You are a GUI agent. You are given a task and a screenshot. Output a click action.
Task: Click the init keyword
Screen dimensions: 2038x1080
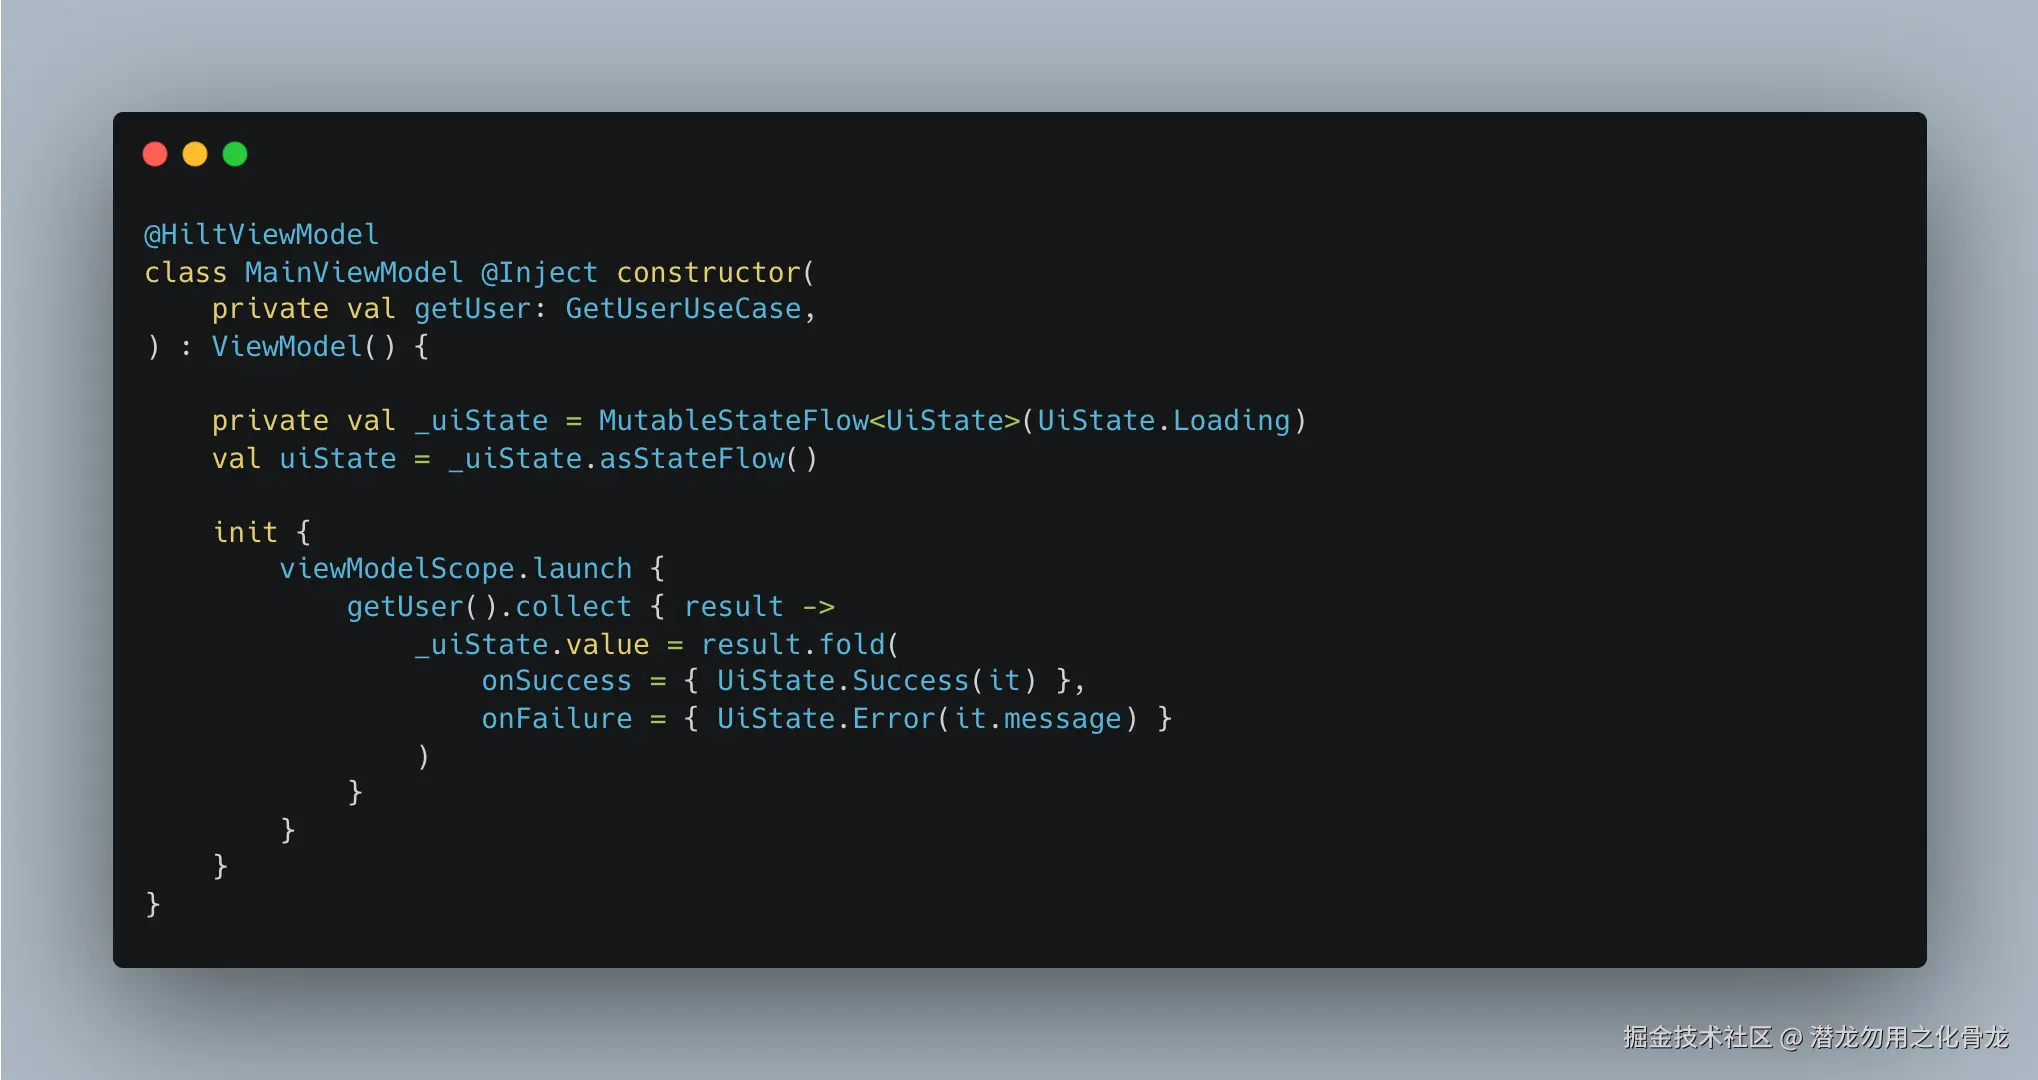click(x=245, y=532)
